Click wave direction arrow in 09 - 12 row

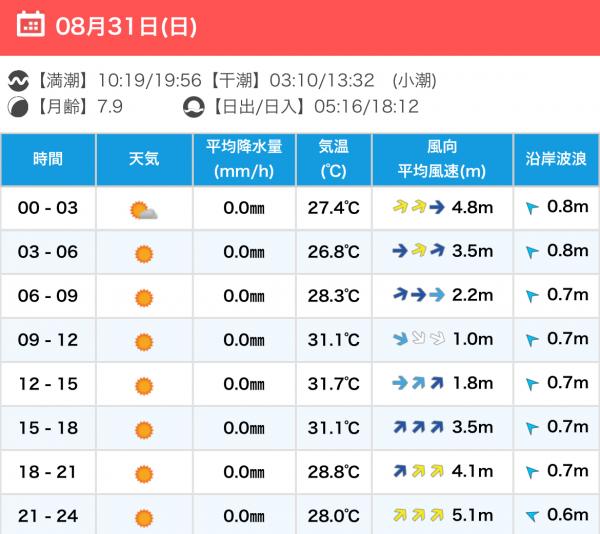[532, 340]
